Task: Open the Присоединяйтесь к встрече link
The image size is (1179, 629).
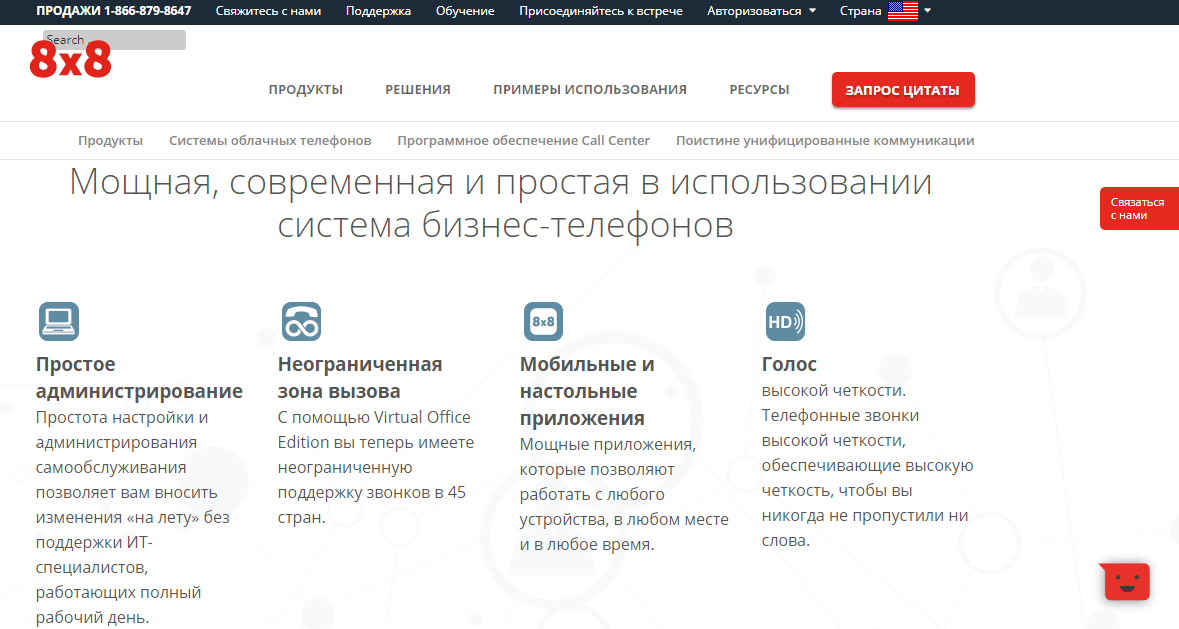Action: [600, 11]
